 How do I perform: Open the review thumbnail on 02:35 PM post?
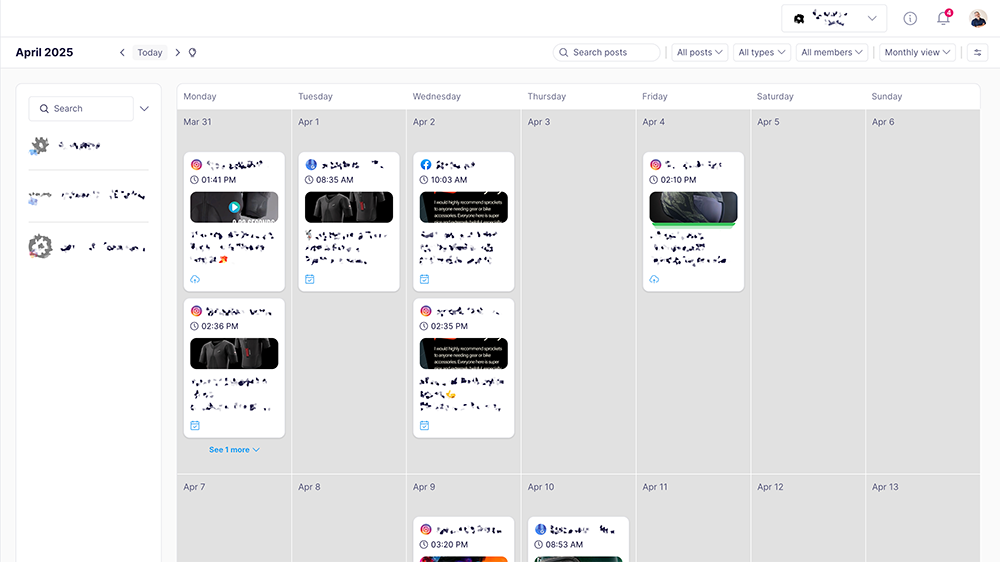click(x=464, y=353)
